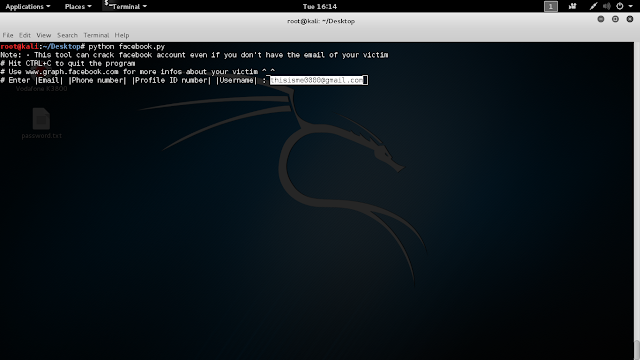The width and height of the screenshot is (640, 360).
Task: Click the clock showing Tue 16:14
Action: coord(320,7)
